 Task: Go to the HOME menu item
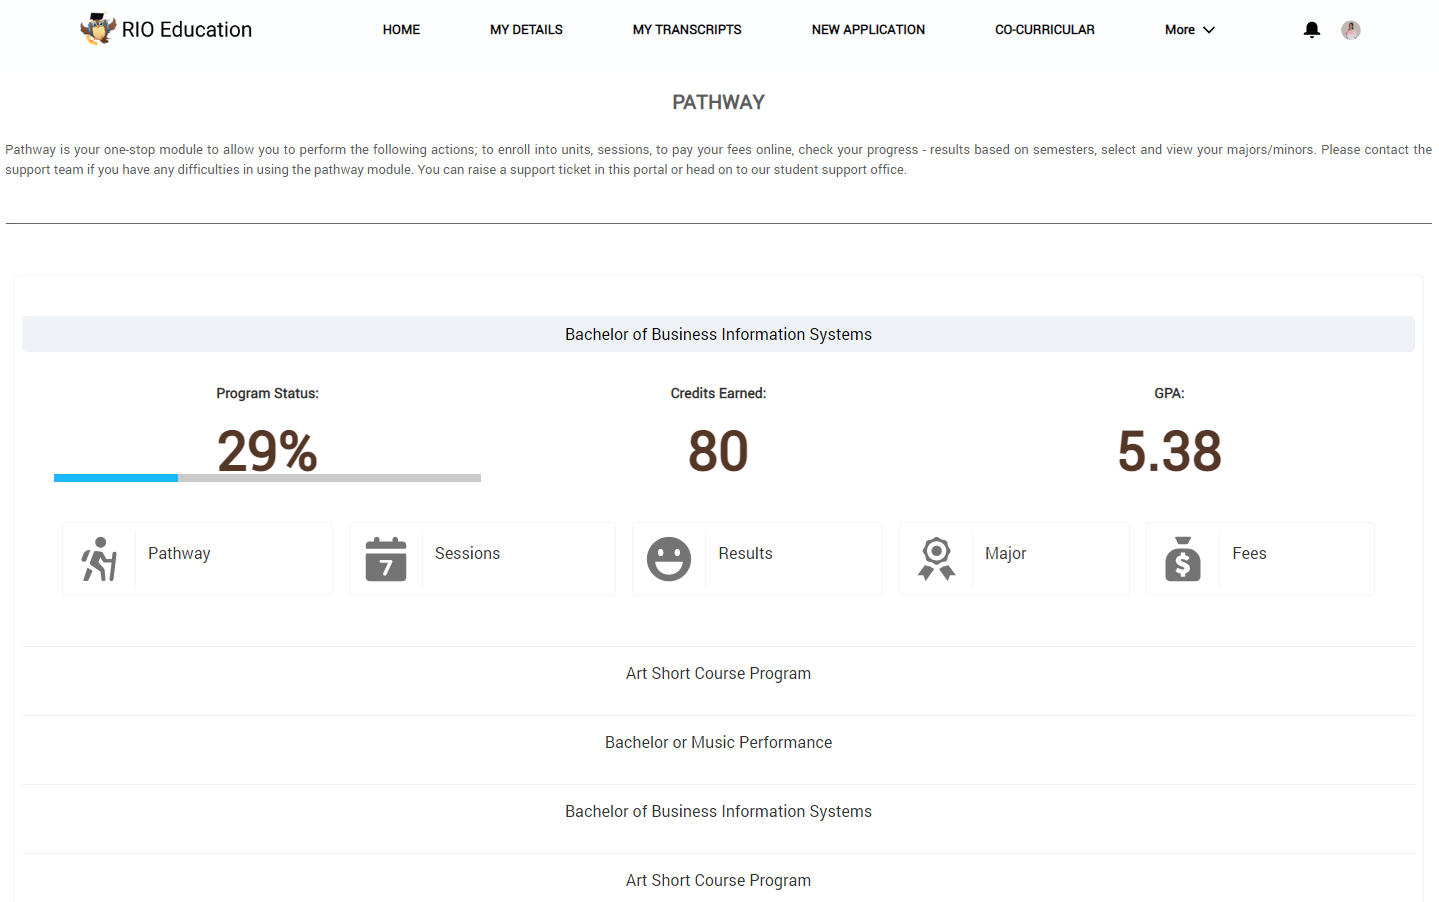tap(401, 30)
